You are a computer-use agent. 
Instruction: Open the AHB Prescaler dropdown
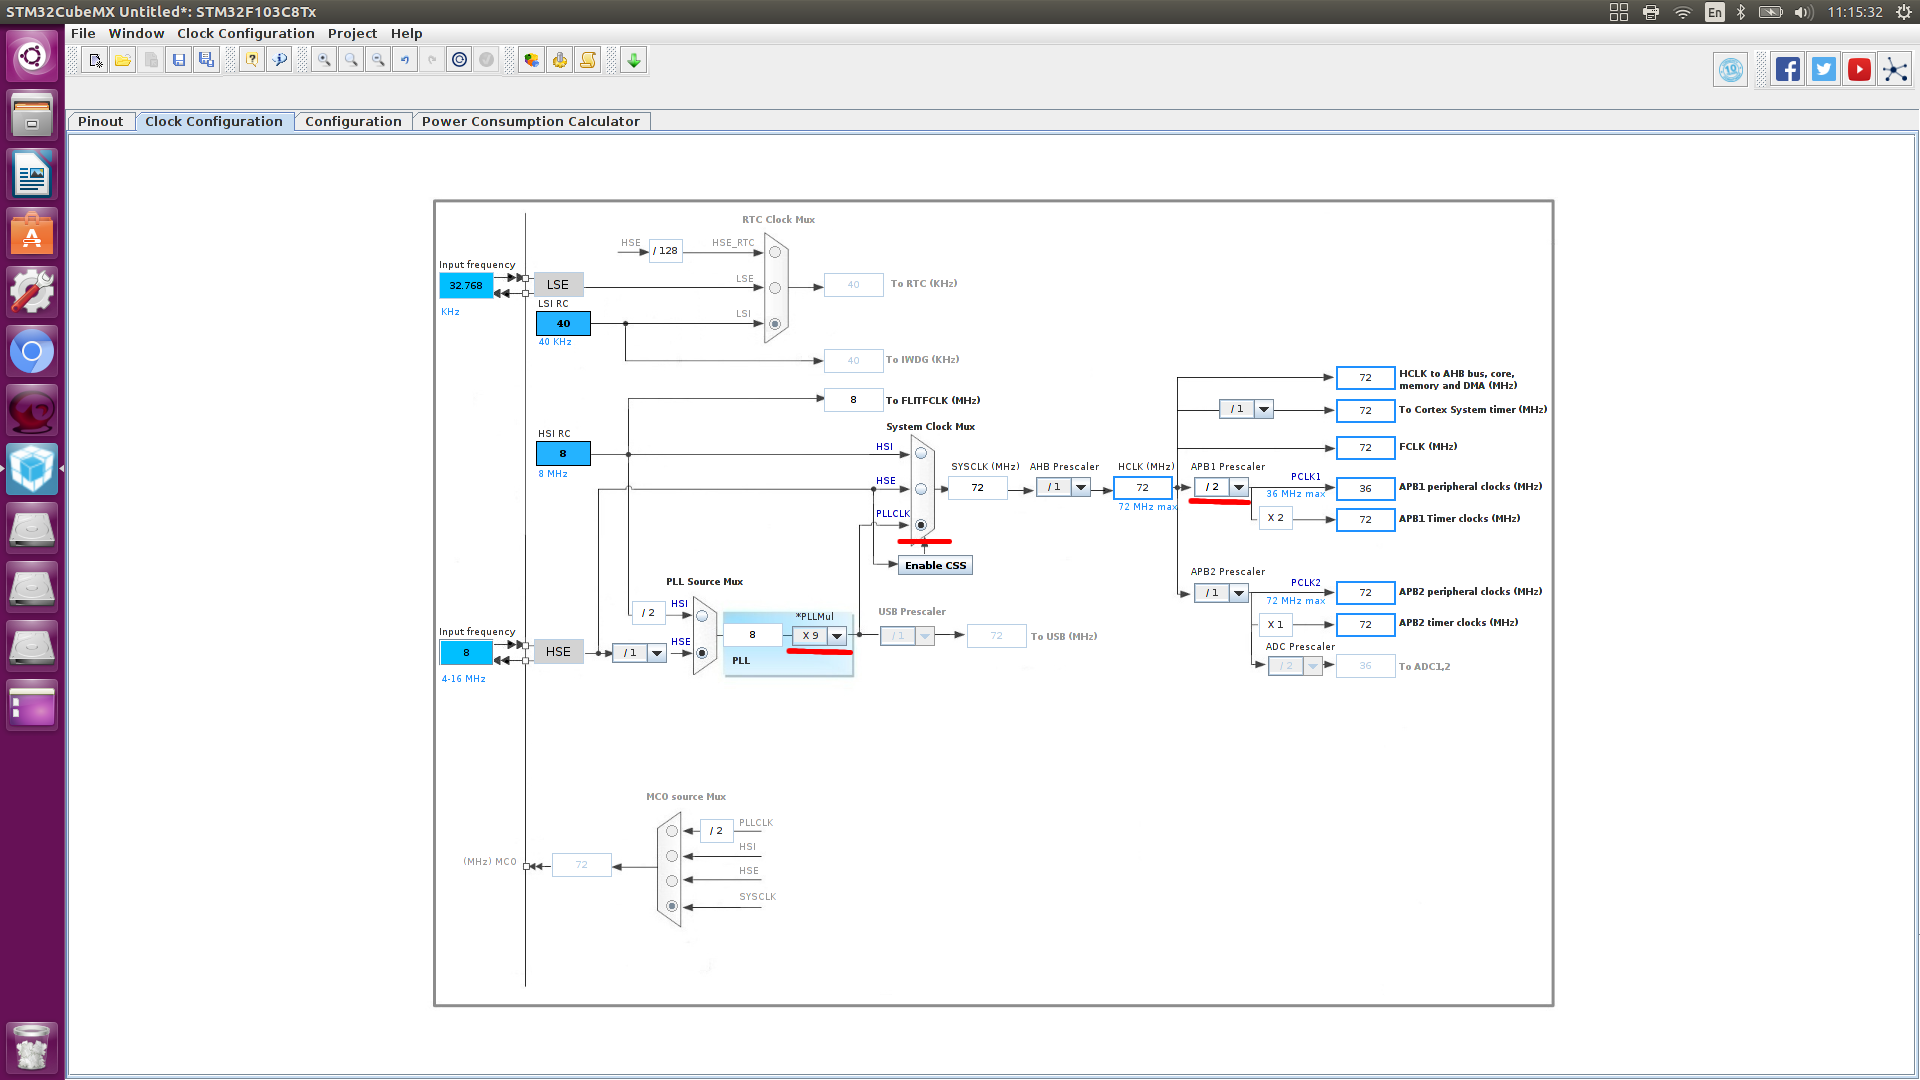(1081, 487)
